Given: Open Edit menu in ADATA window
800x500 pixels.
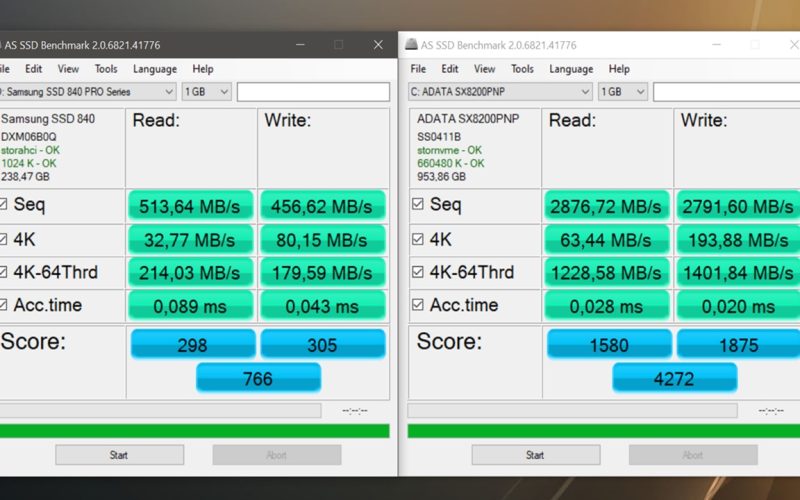Looking at the screenshot, I should (449, 69).
